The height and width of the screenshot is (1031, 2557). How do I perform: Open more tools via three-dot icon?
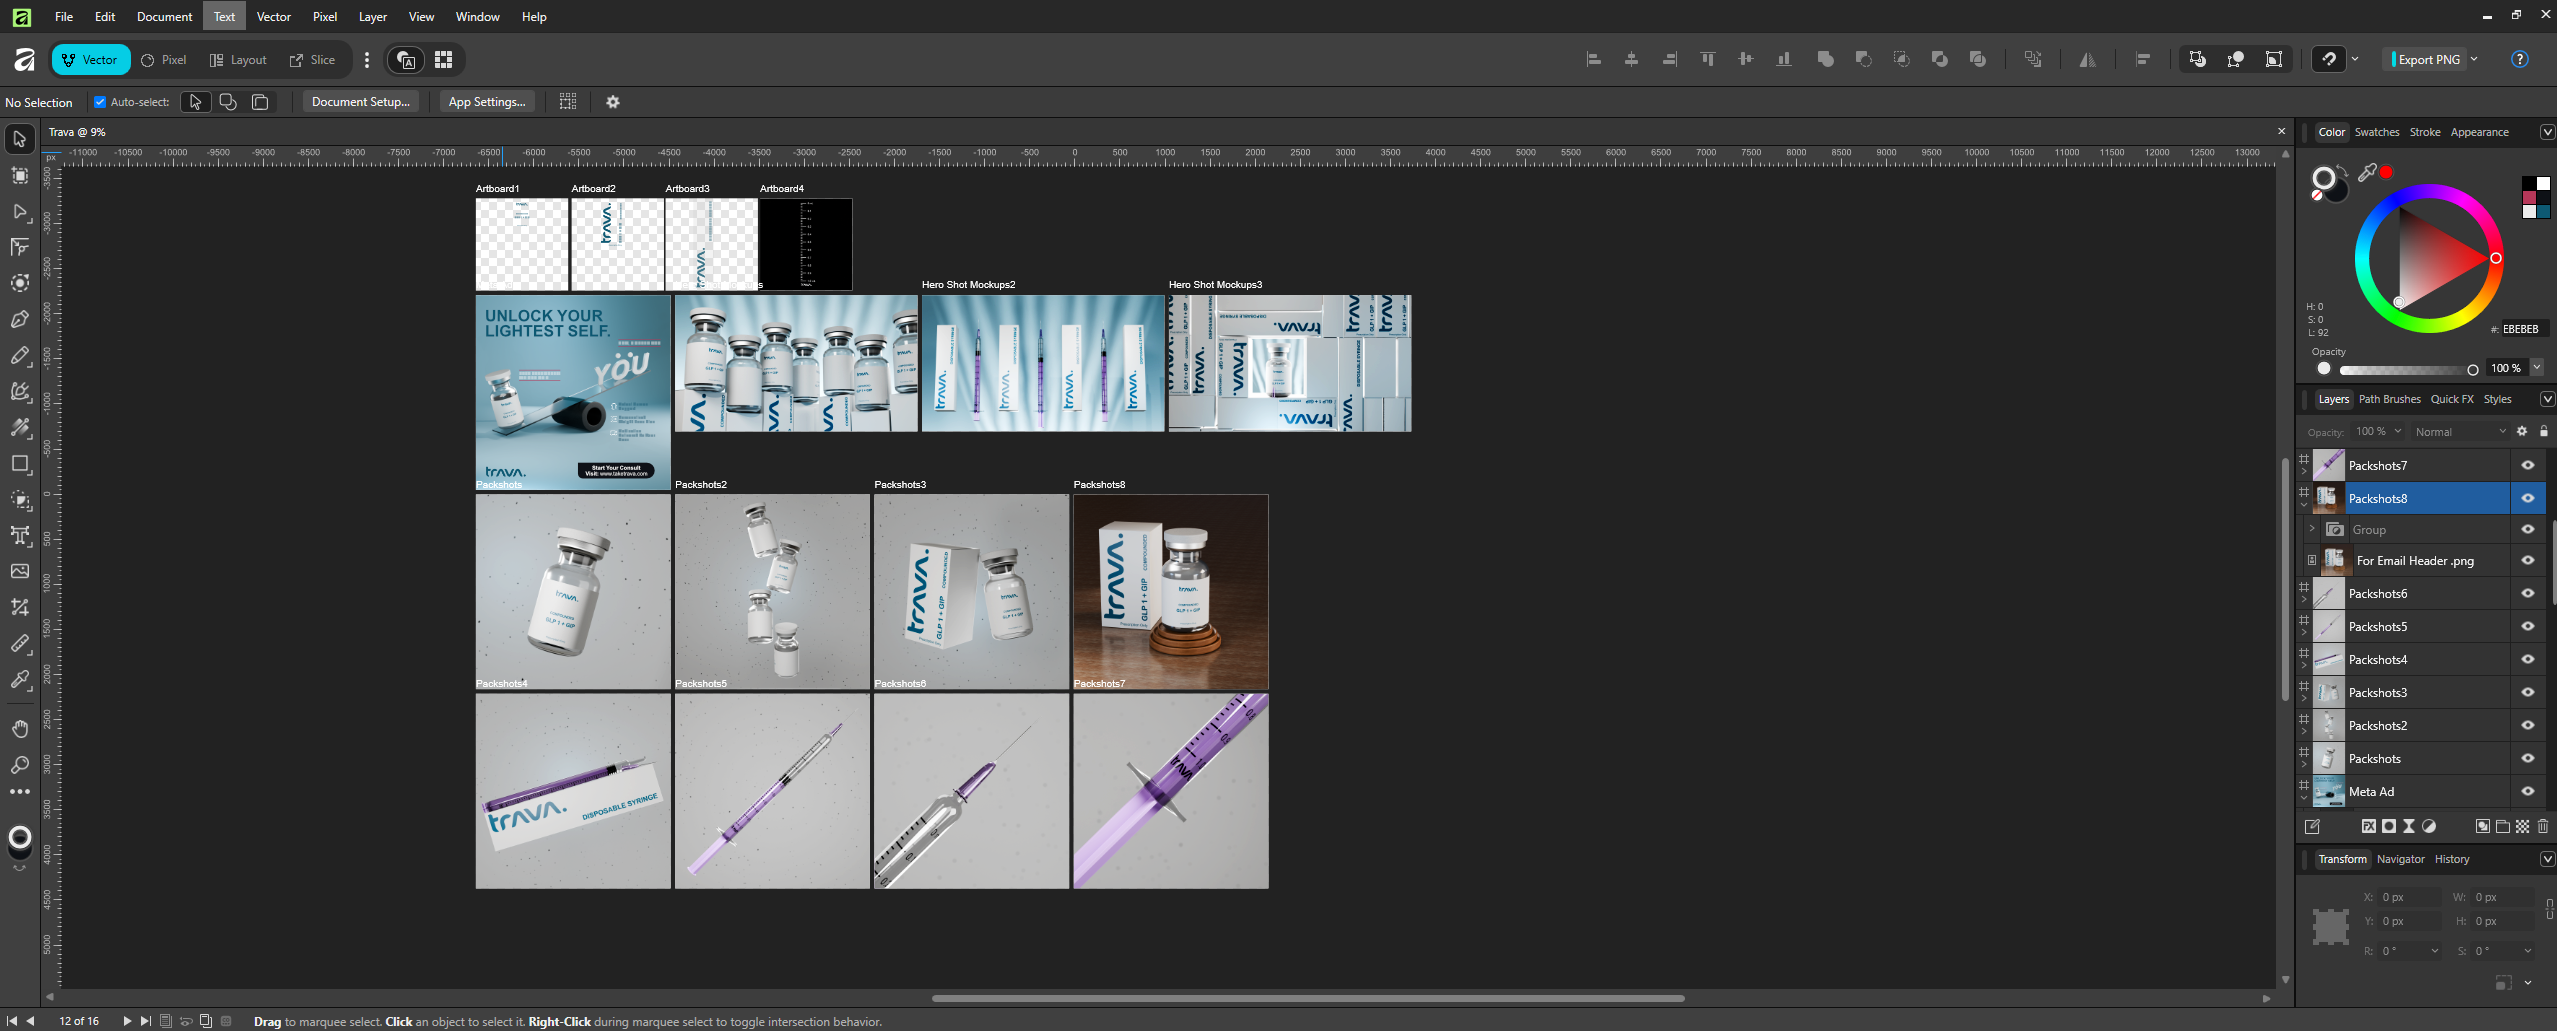point(20,792)
